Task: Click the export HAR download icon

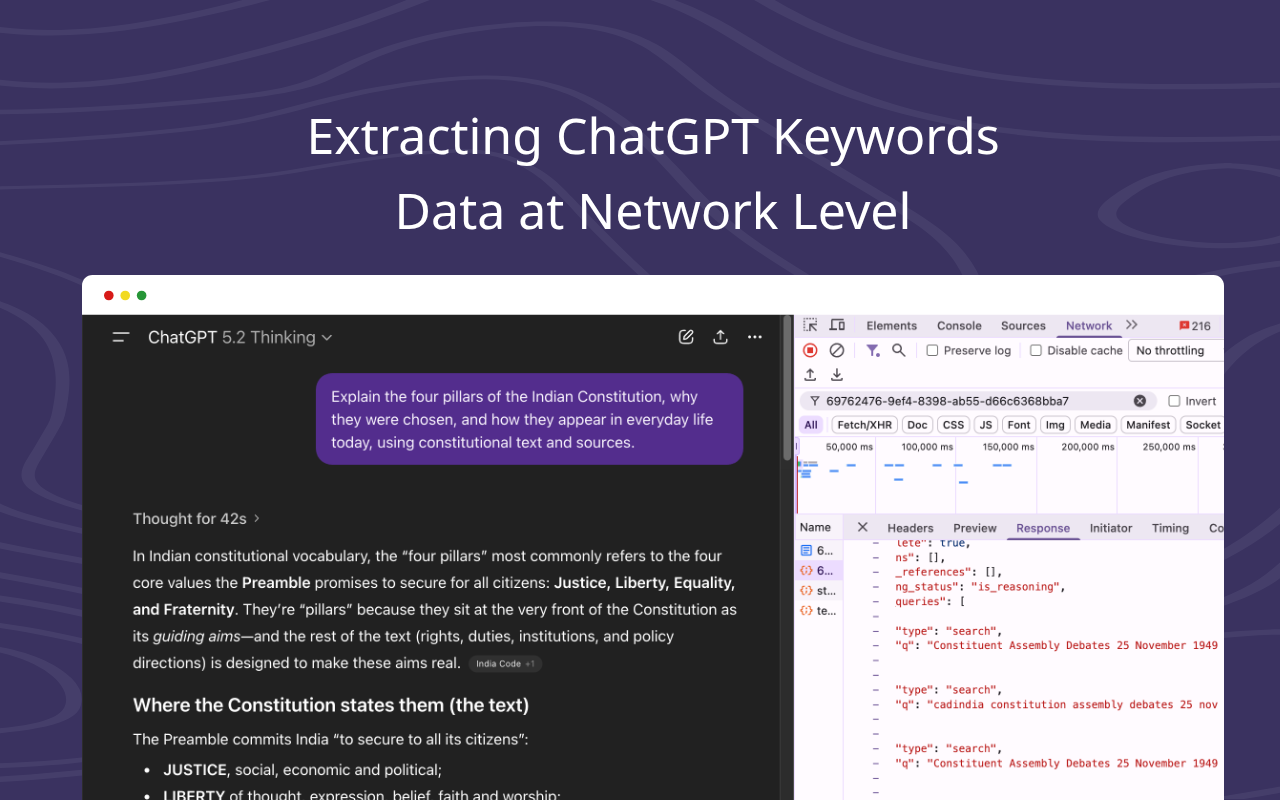Action: click(837, 375)
